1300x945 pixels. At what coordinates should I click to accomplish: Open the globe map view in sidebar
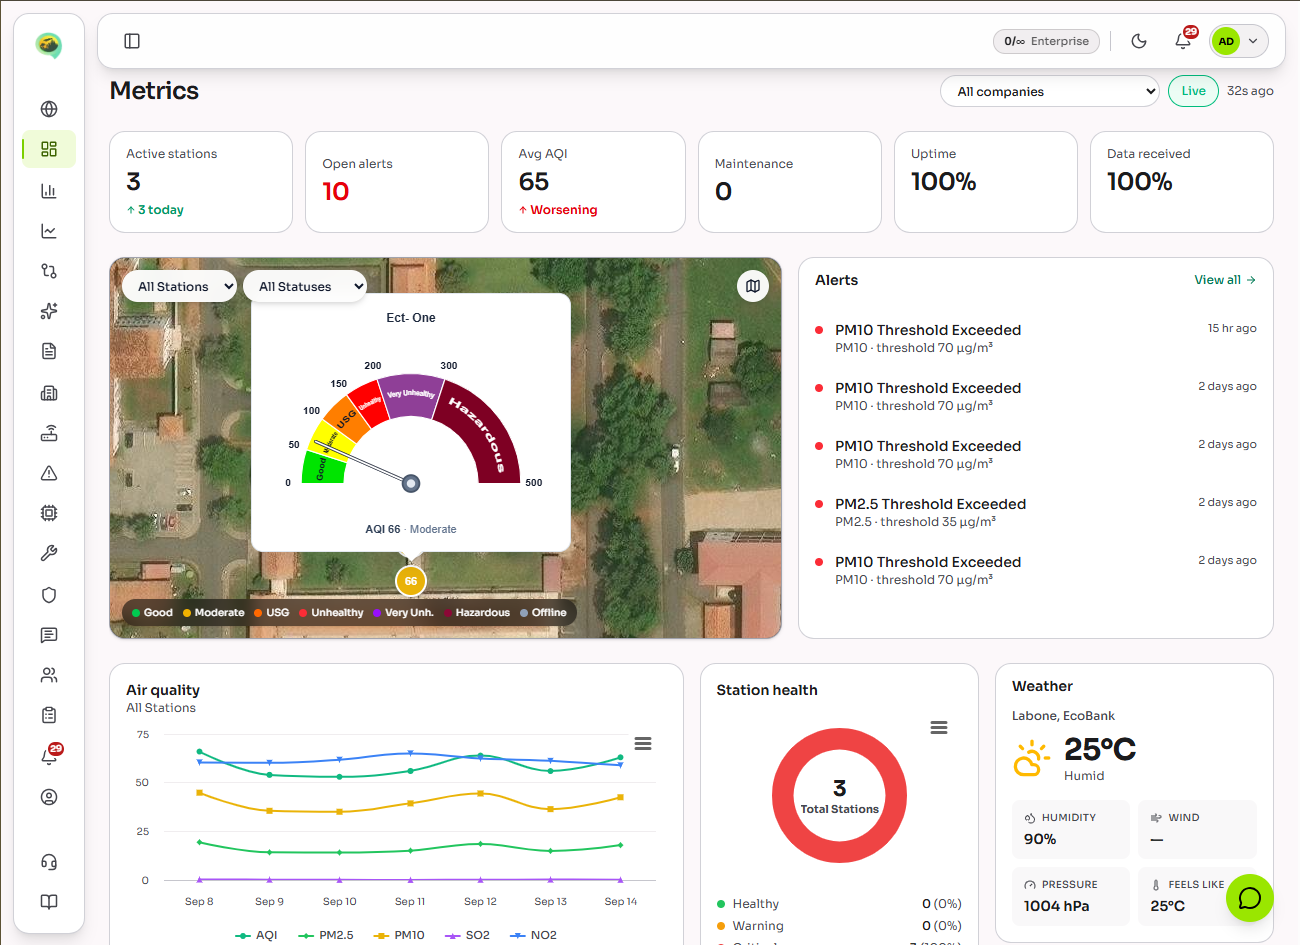(x=49, y=109)
